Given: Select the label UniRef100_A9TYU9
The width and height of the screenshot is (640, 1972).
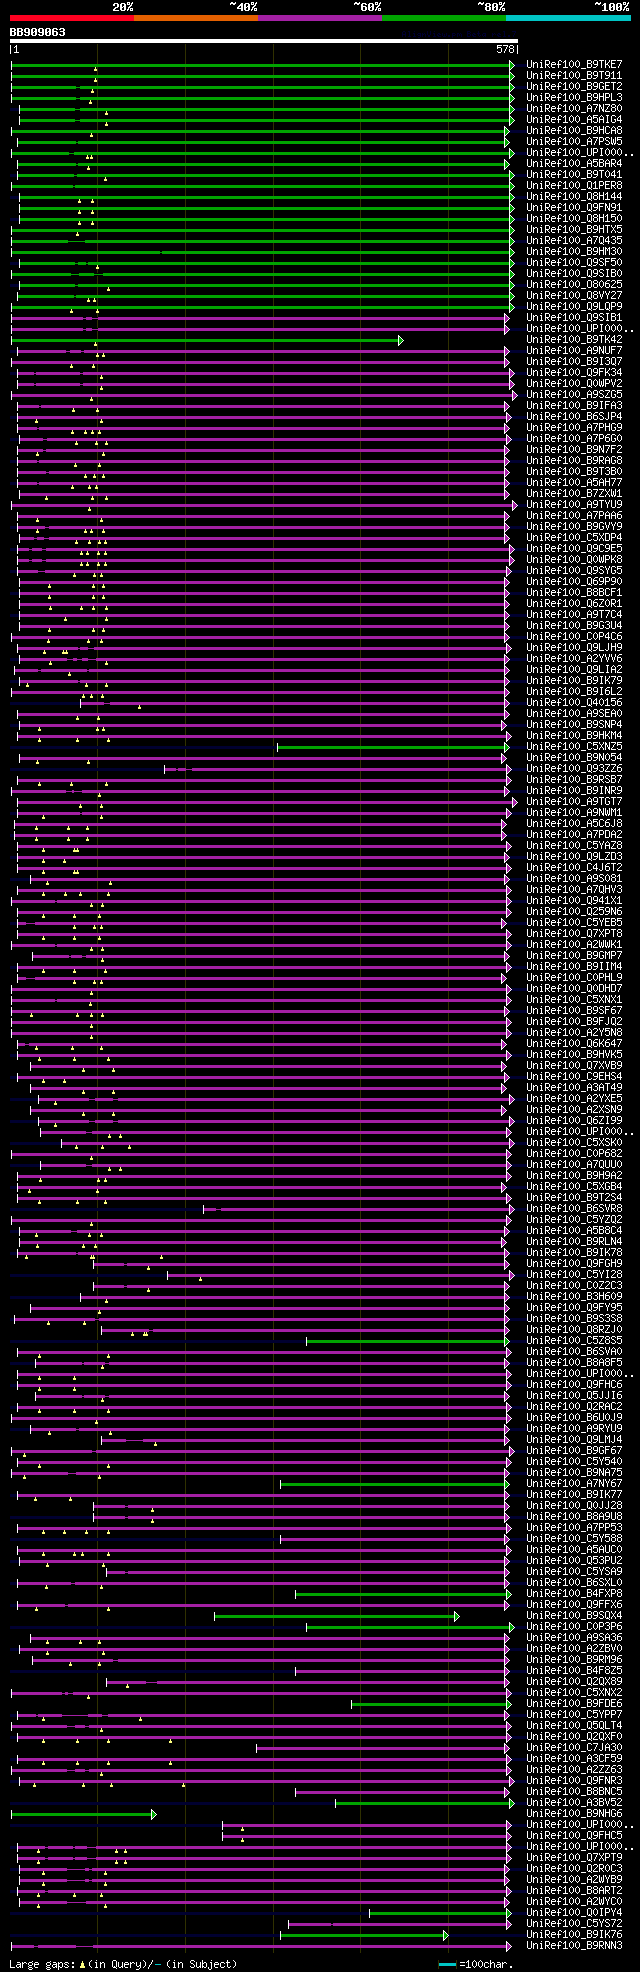Looking at the screenshot, I should (574, 504).
